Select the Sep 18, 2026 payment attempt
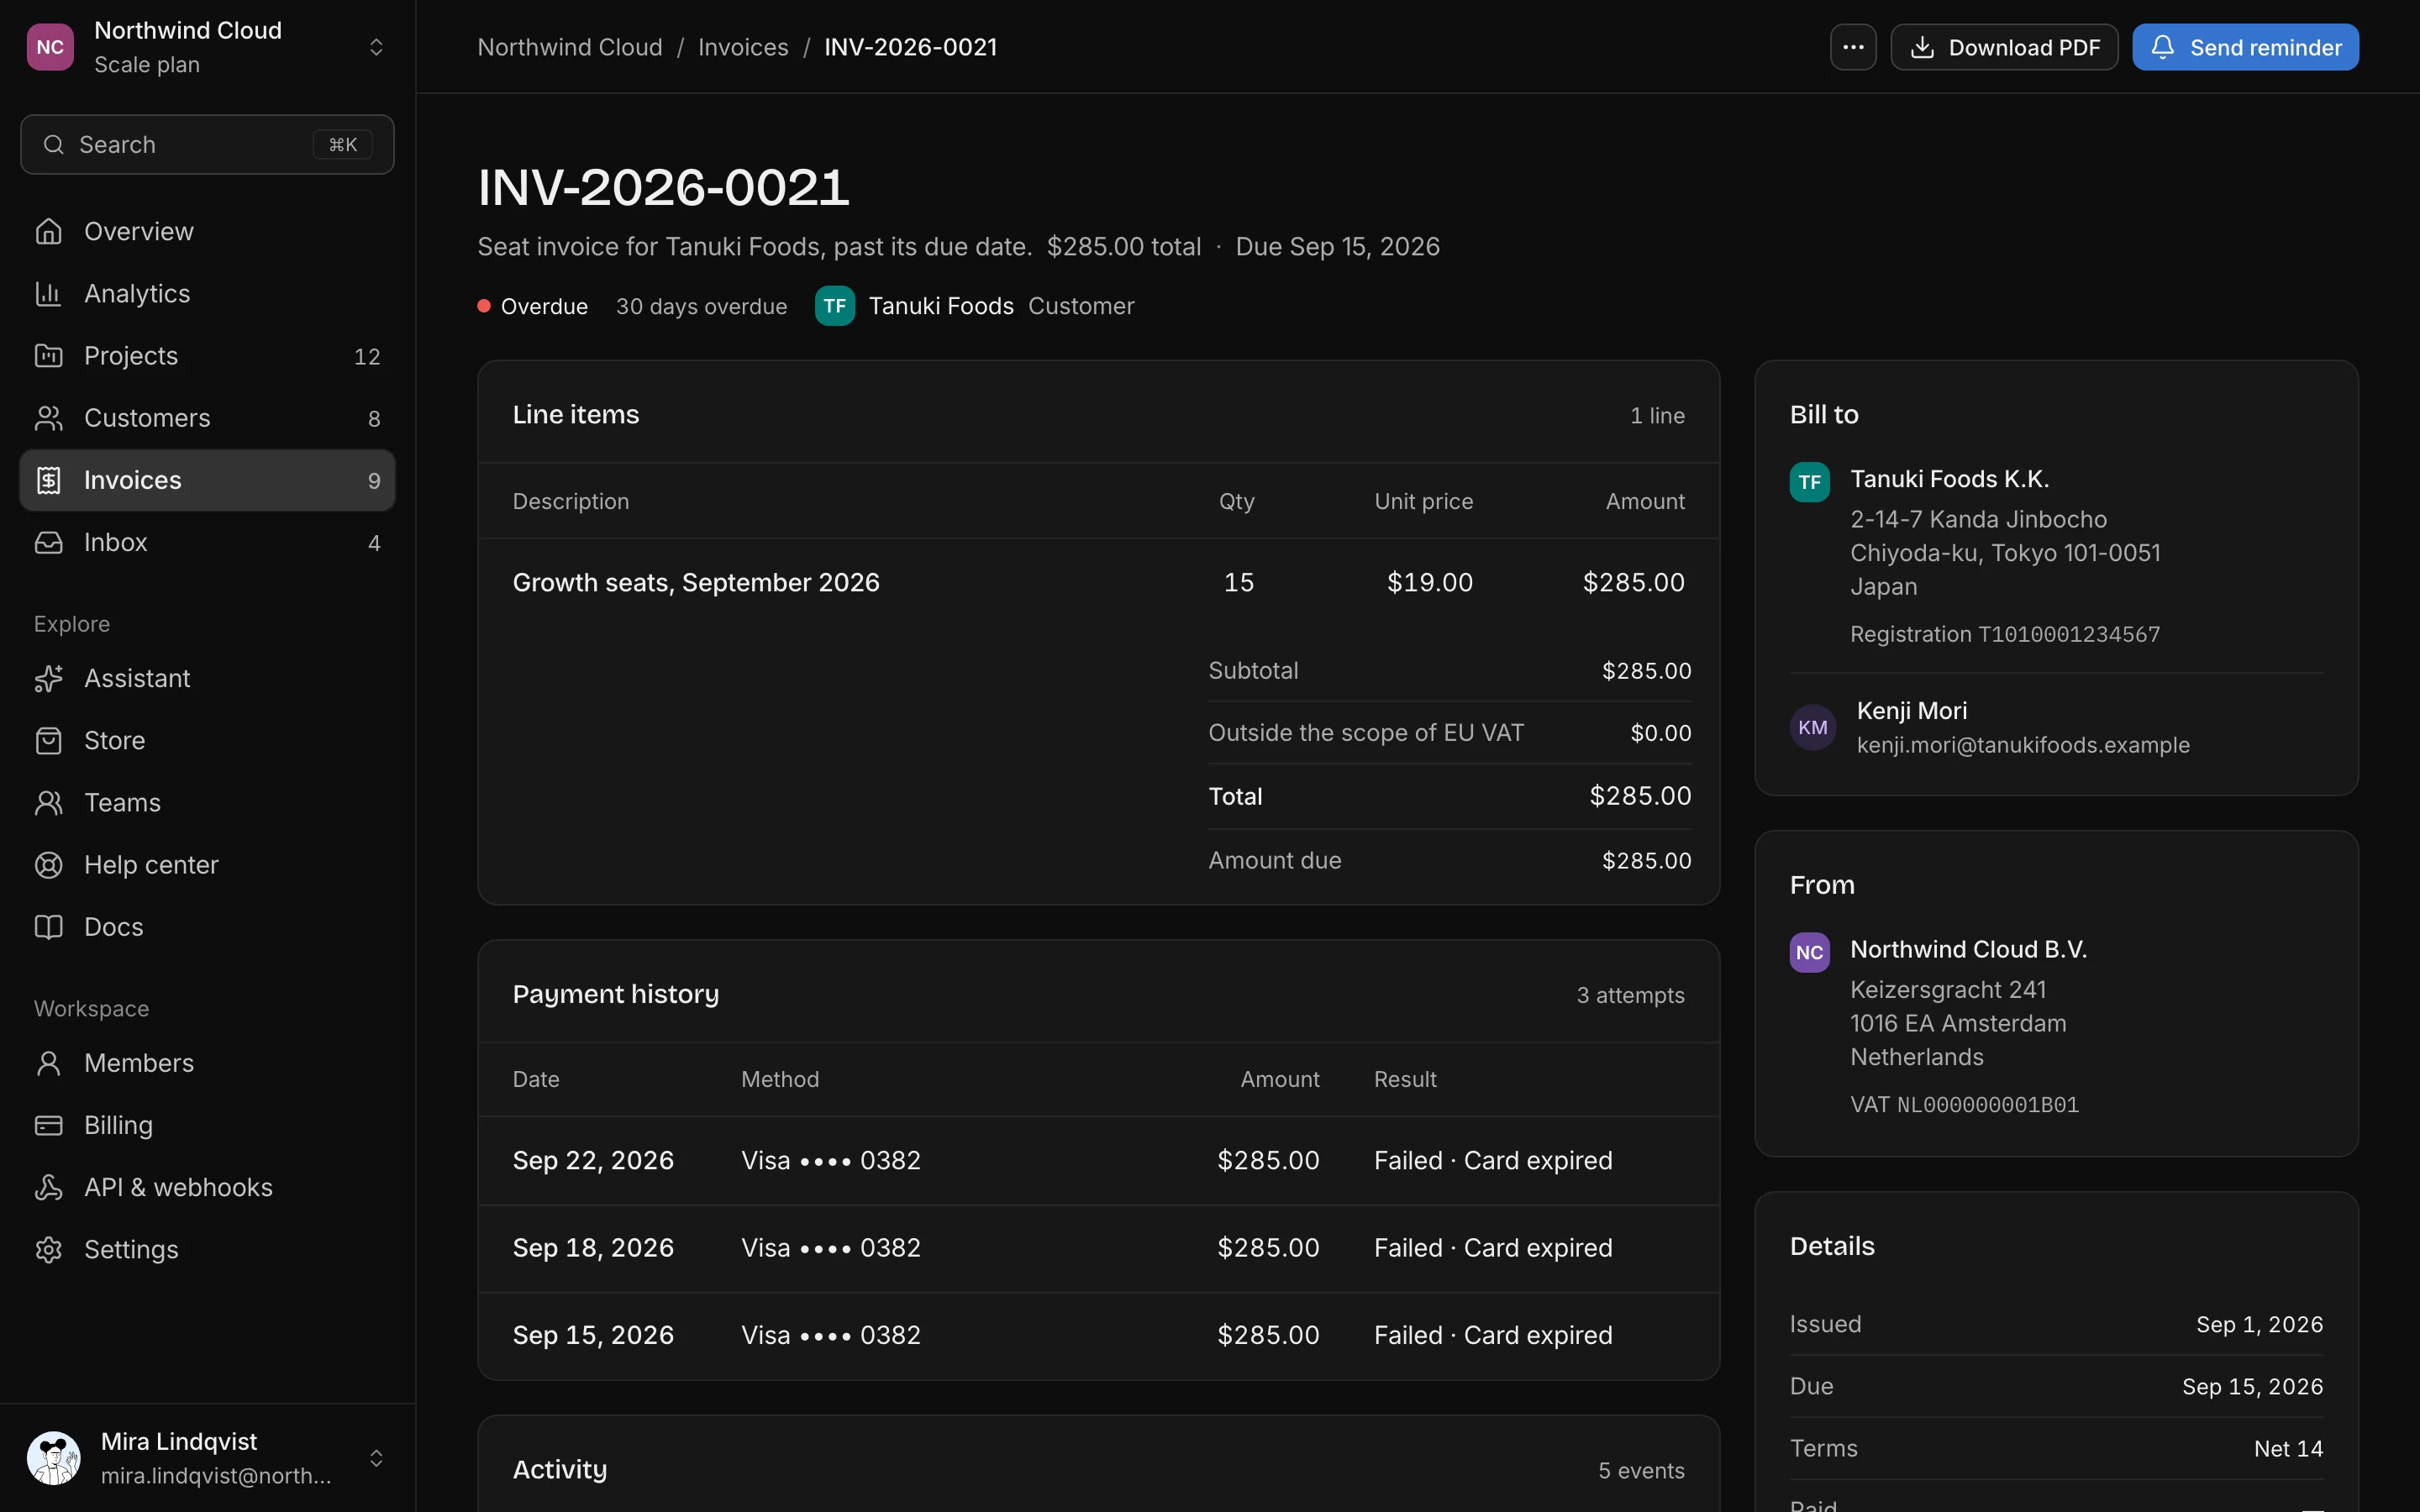 pos(1098,1248)
